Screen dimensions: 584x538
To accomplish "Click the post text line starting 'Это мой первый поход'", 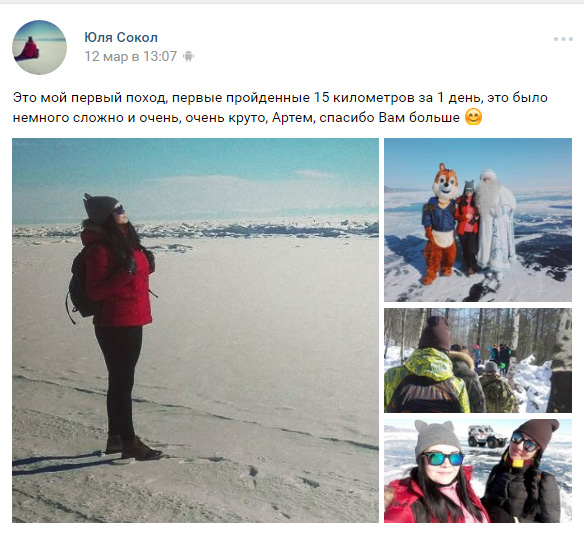I will [x=280, y=98].
